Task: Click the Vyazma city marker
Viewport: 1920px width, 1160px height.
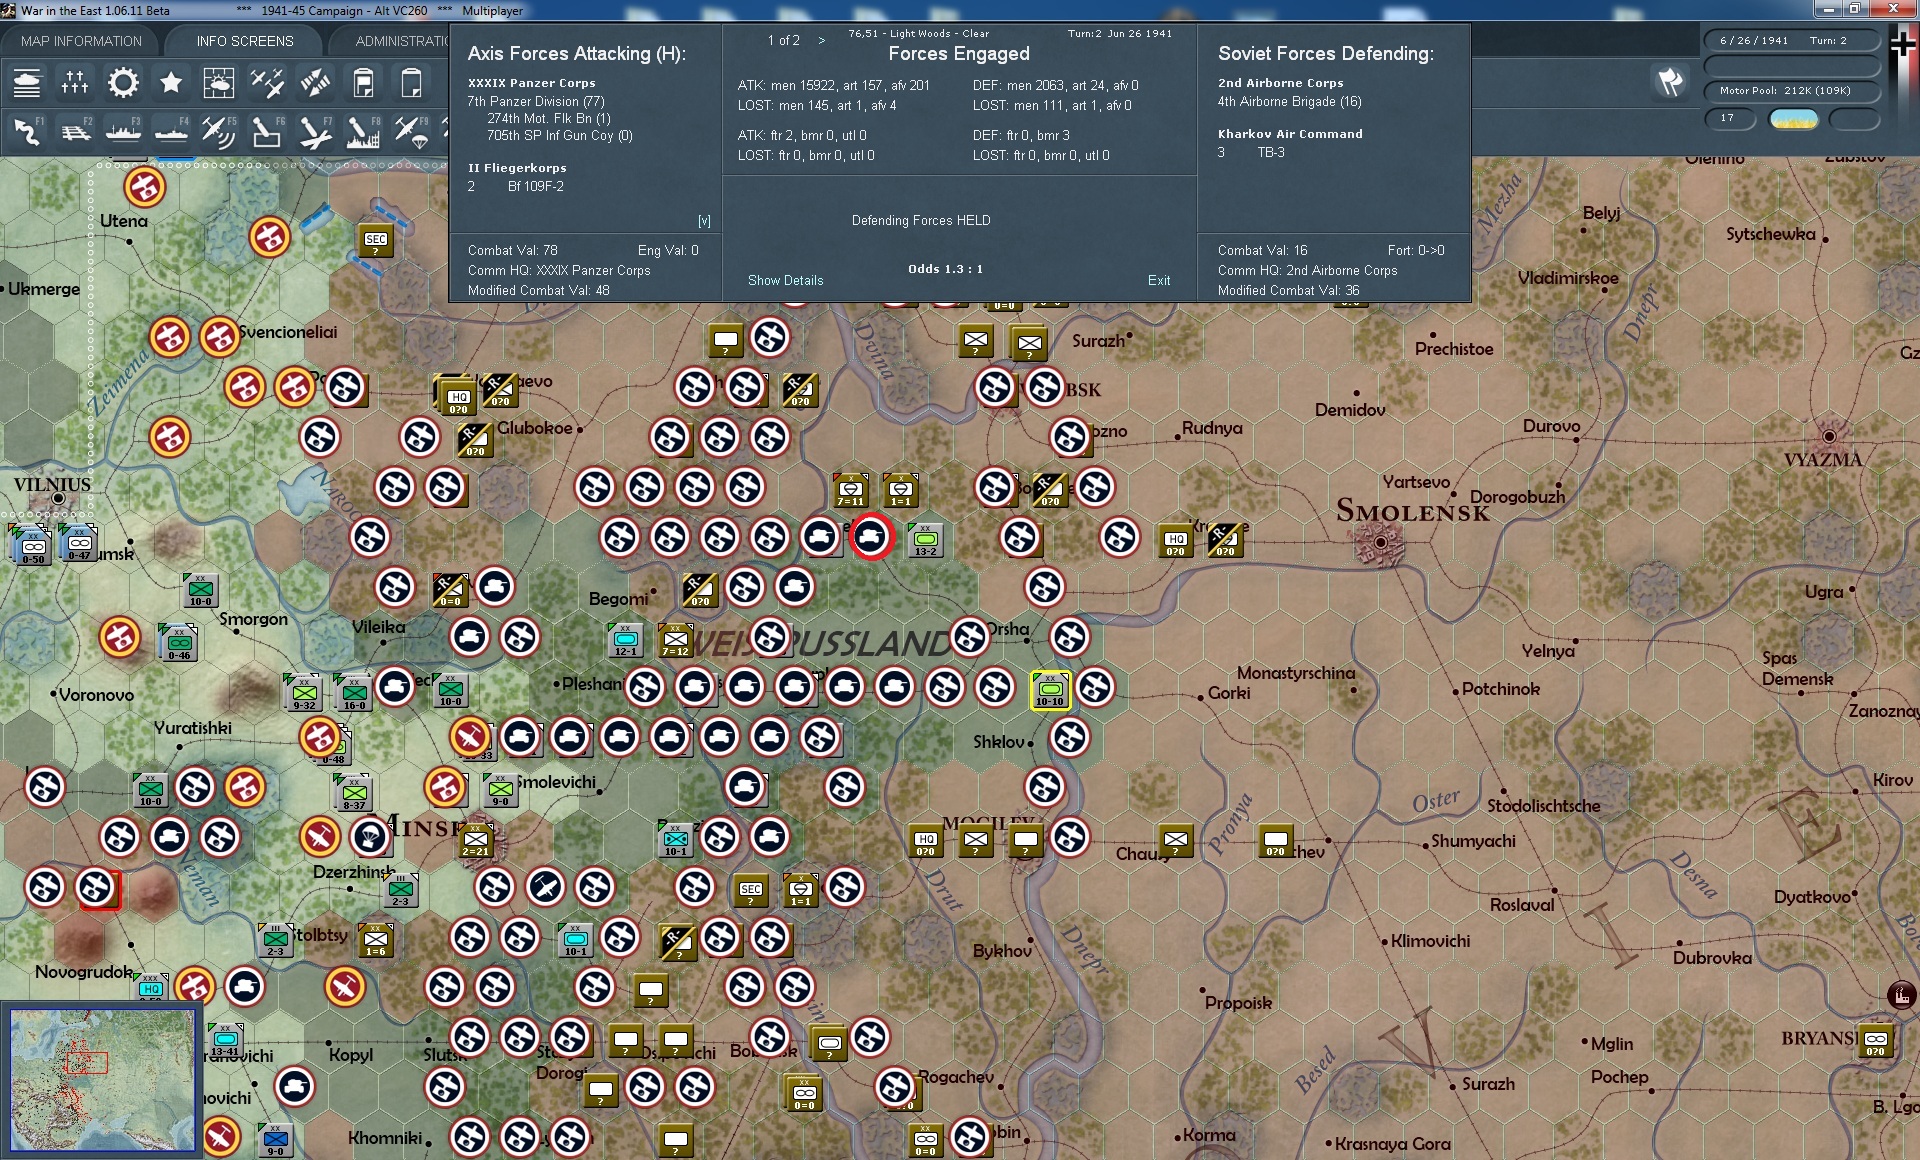Action: pyautogui.click(x=1829, y=436)
